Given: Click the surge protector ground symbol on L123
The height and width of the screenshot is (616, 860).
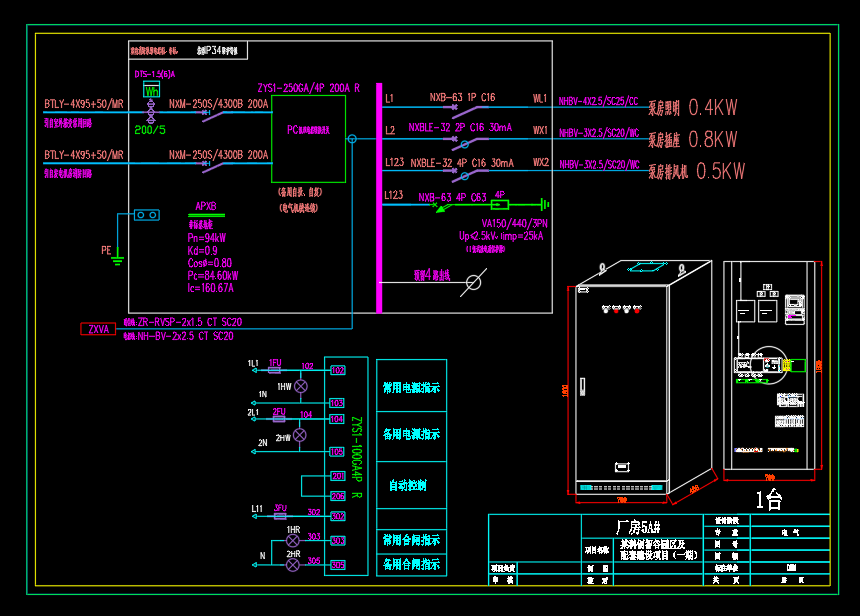Looking at the screenshot, I should [543, 203].
